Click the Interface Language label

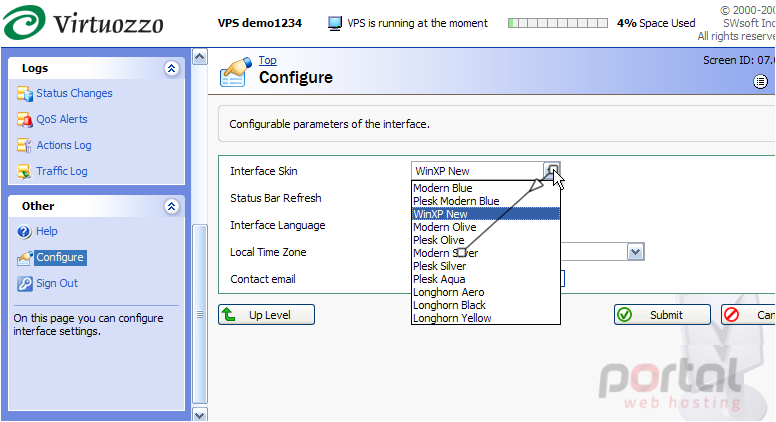point(278,225)
